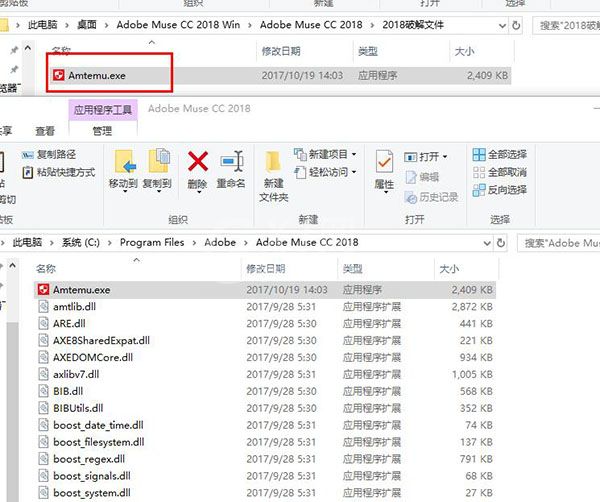Click lower navigation pane scrollbar up arrow
This screenshot has height=502, width=600.
click(x=13, y=265)
